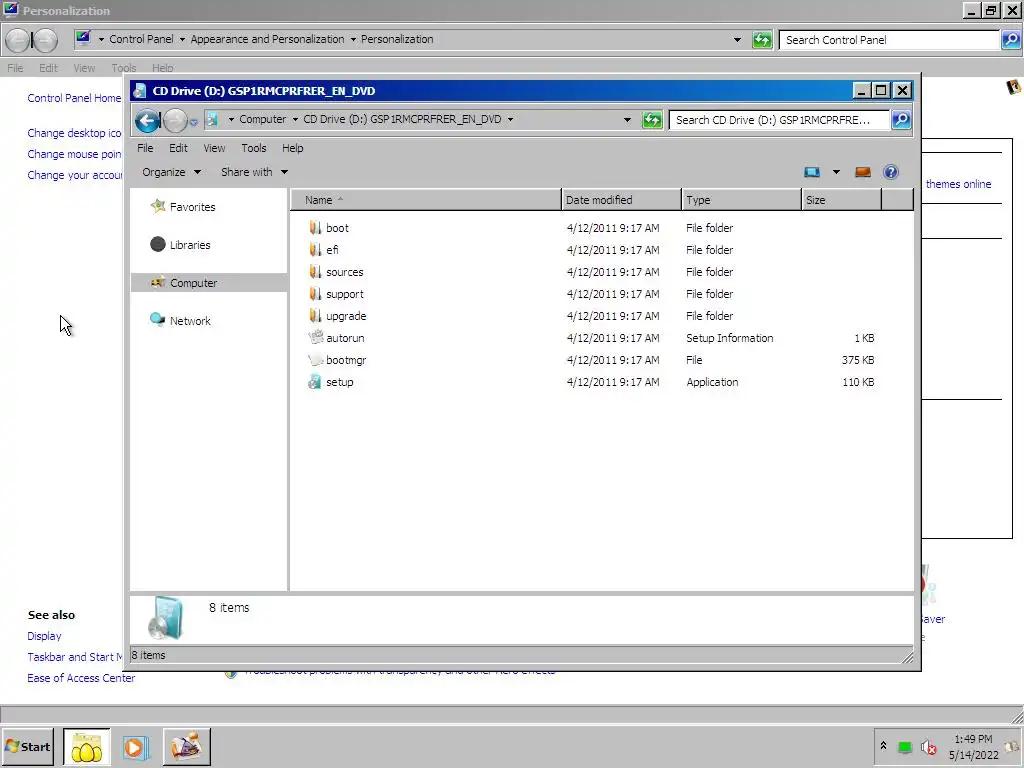Click the CD drive disc icon in details pane
The image size is (1024, 768).
pos(166,618)
